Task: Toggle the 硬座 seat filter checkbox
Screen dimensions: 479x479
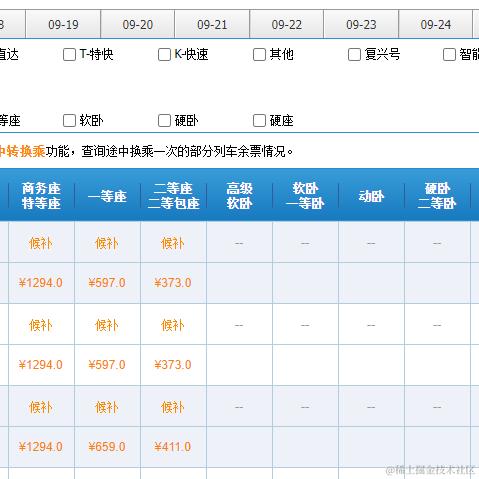Action: [259, 121]
